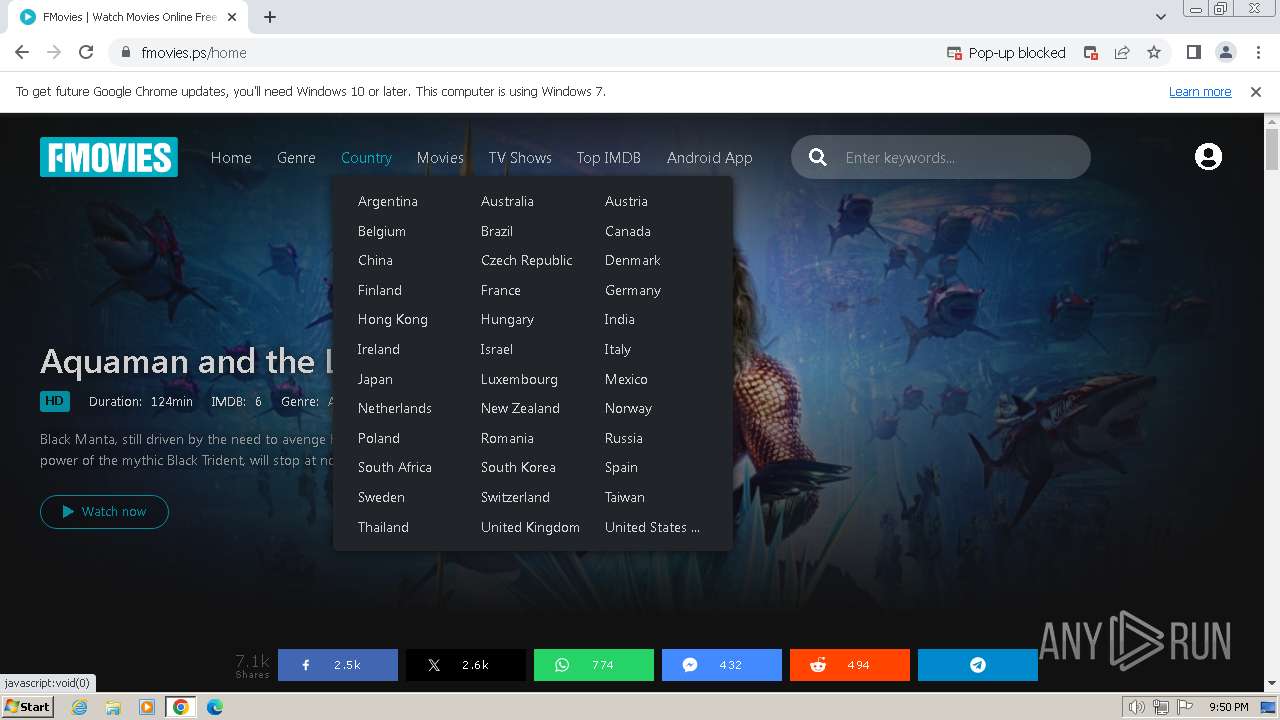Screen dimensions: 1280x720
Task: Share on Facebook button
Action: [x=338, y=665]
